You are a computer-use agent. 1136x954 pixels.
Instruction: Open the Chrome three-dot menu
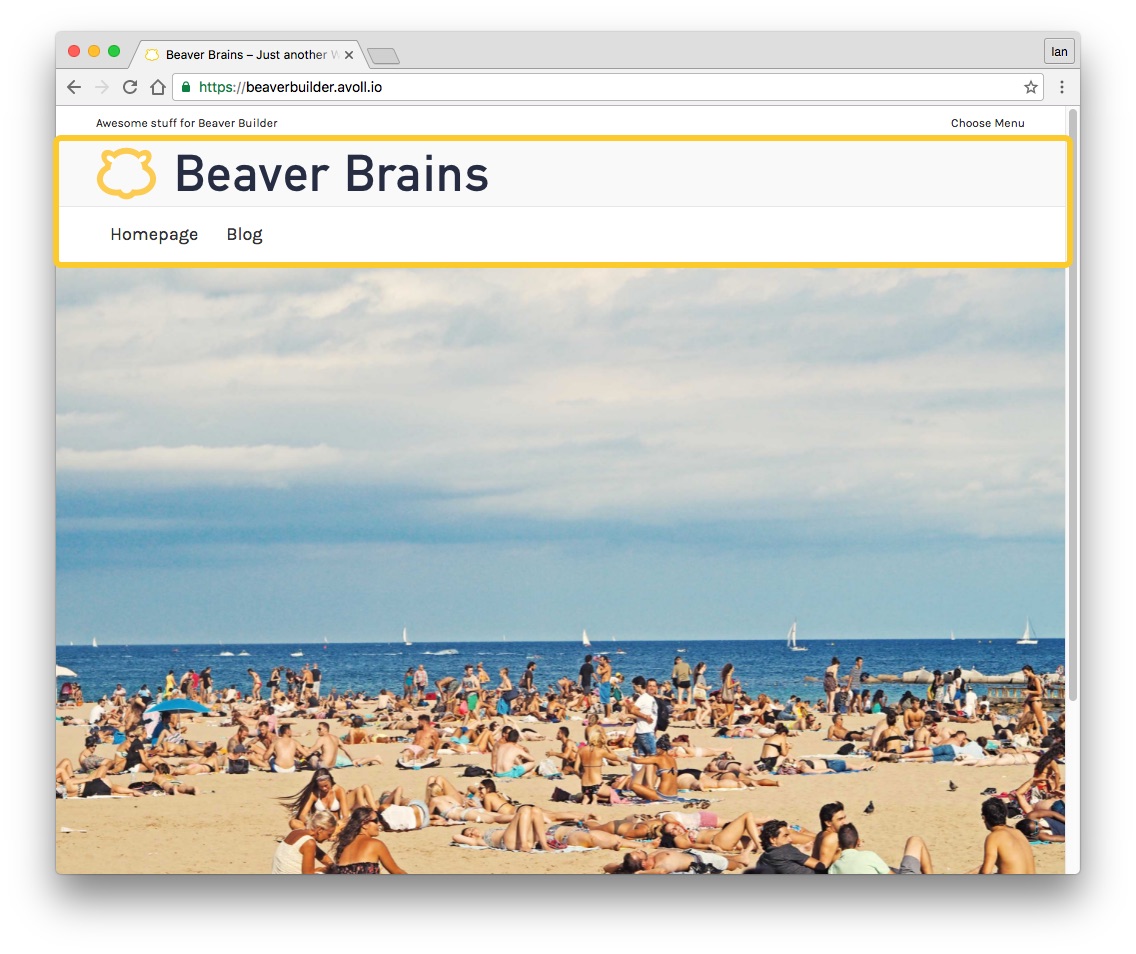pyautogui.click(x=1062, y=87)
